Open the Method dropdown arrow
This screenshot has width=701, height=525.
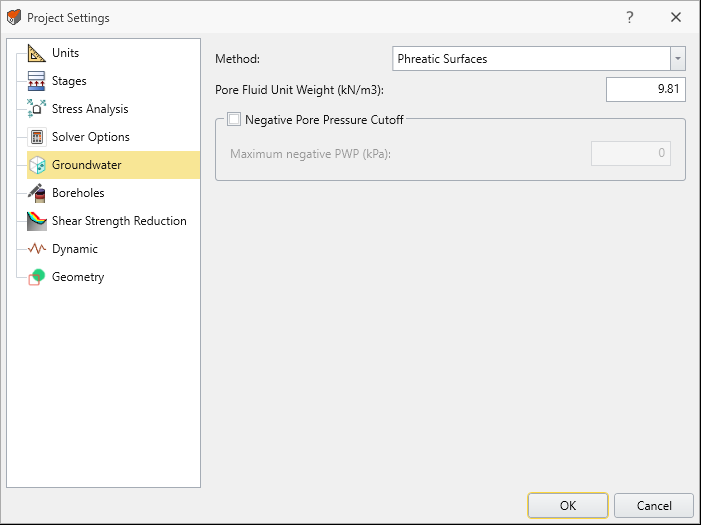(678, 59)
